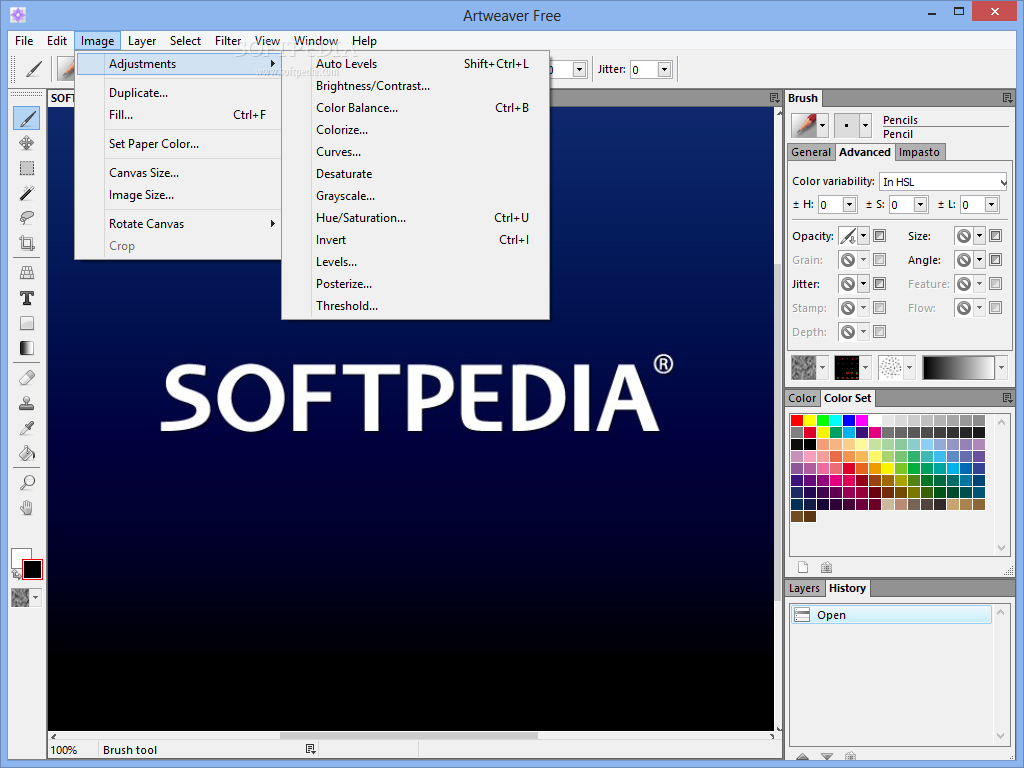Select the Shape tool
This screenshot has width=1024, height=768.
click(27, 323)
